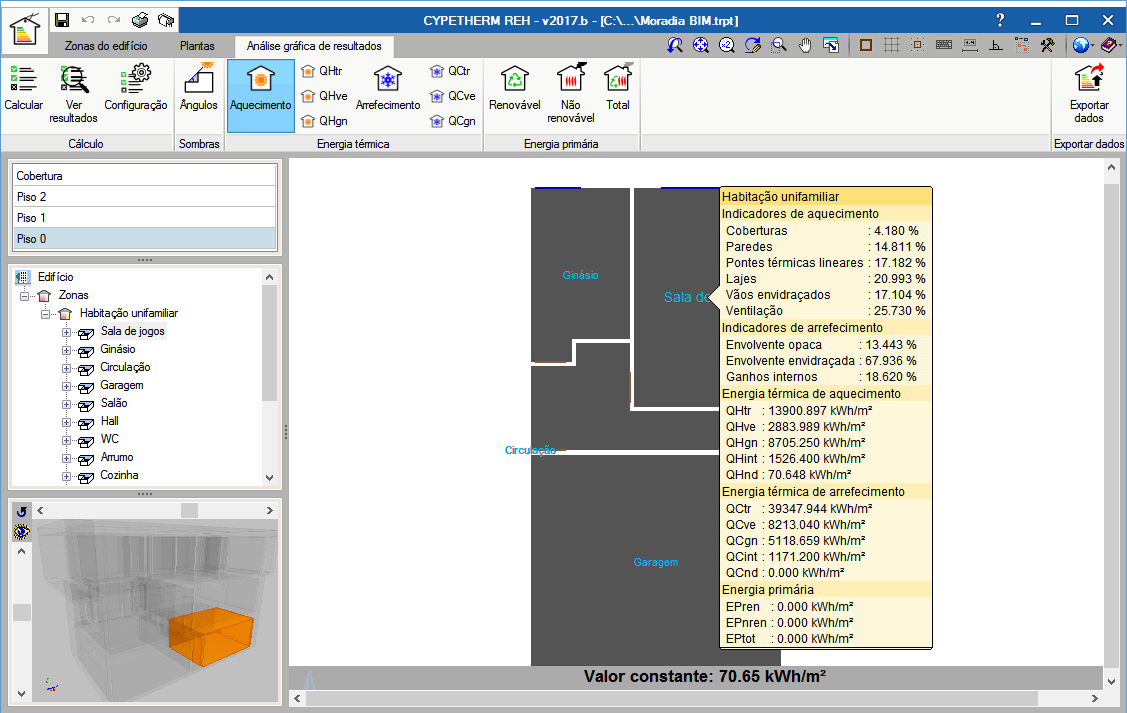Show QHve heating ventilation results
The image size is (1127, 713).
pyautogui.click(x=324, y=96)
